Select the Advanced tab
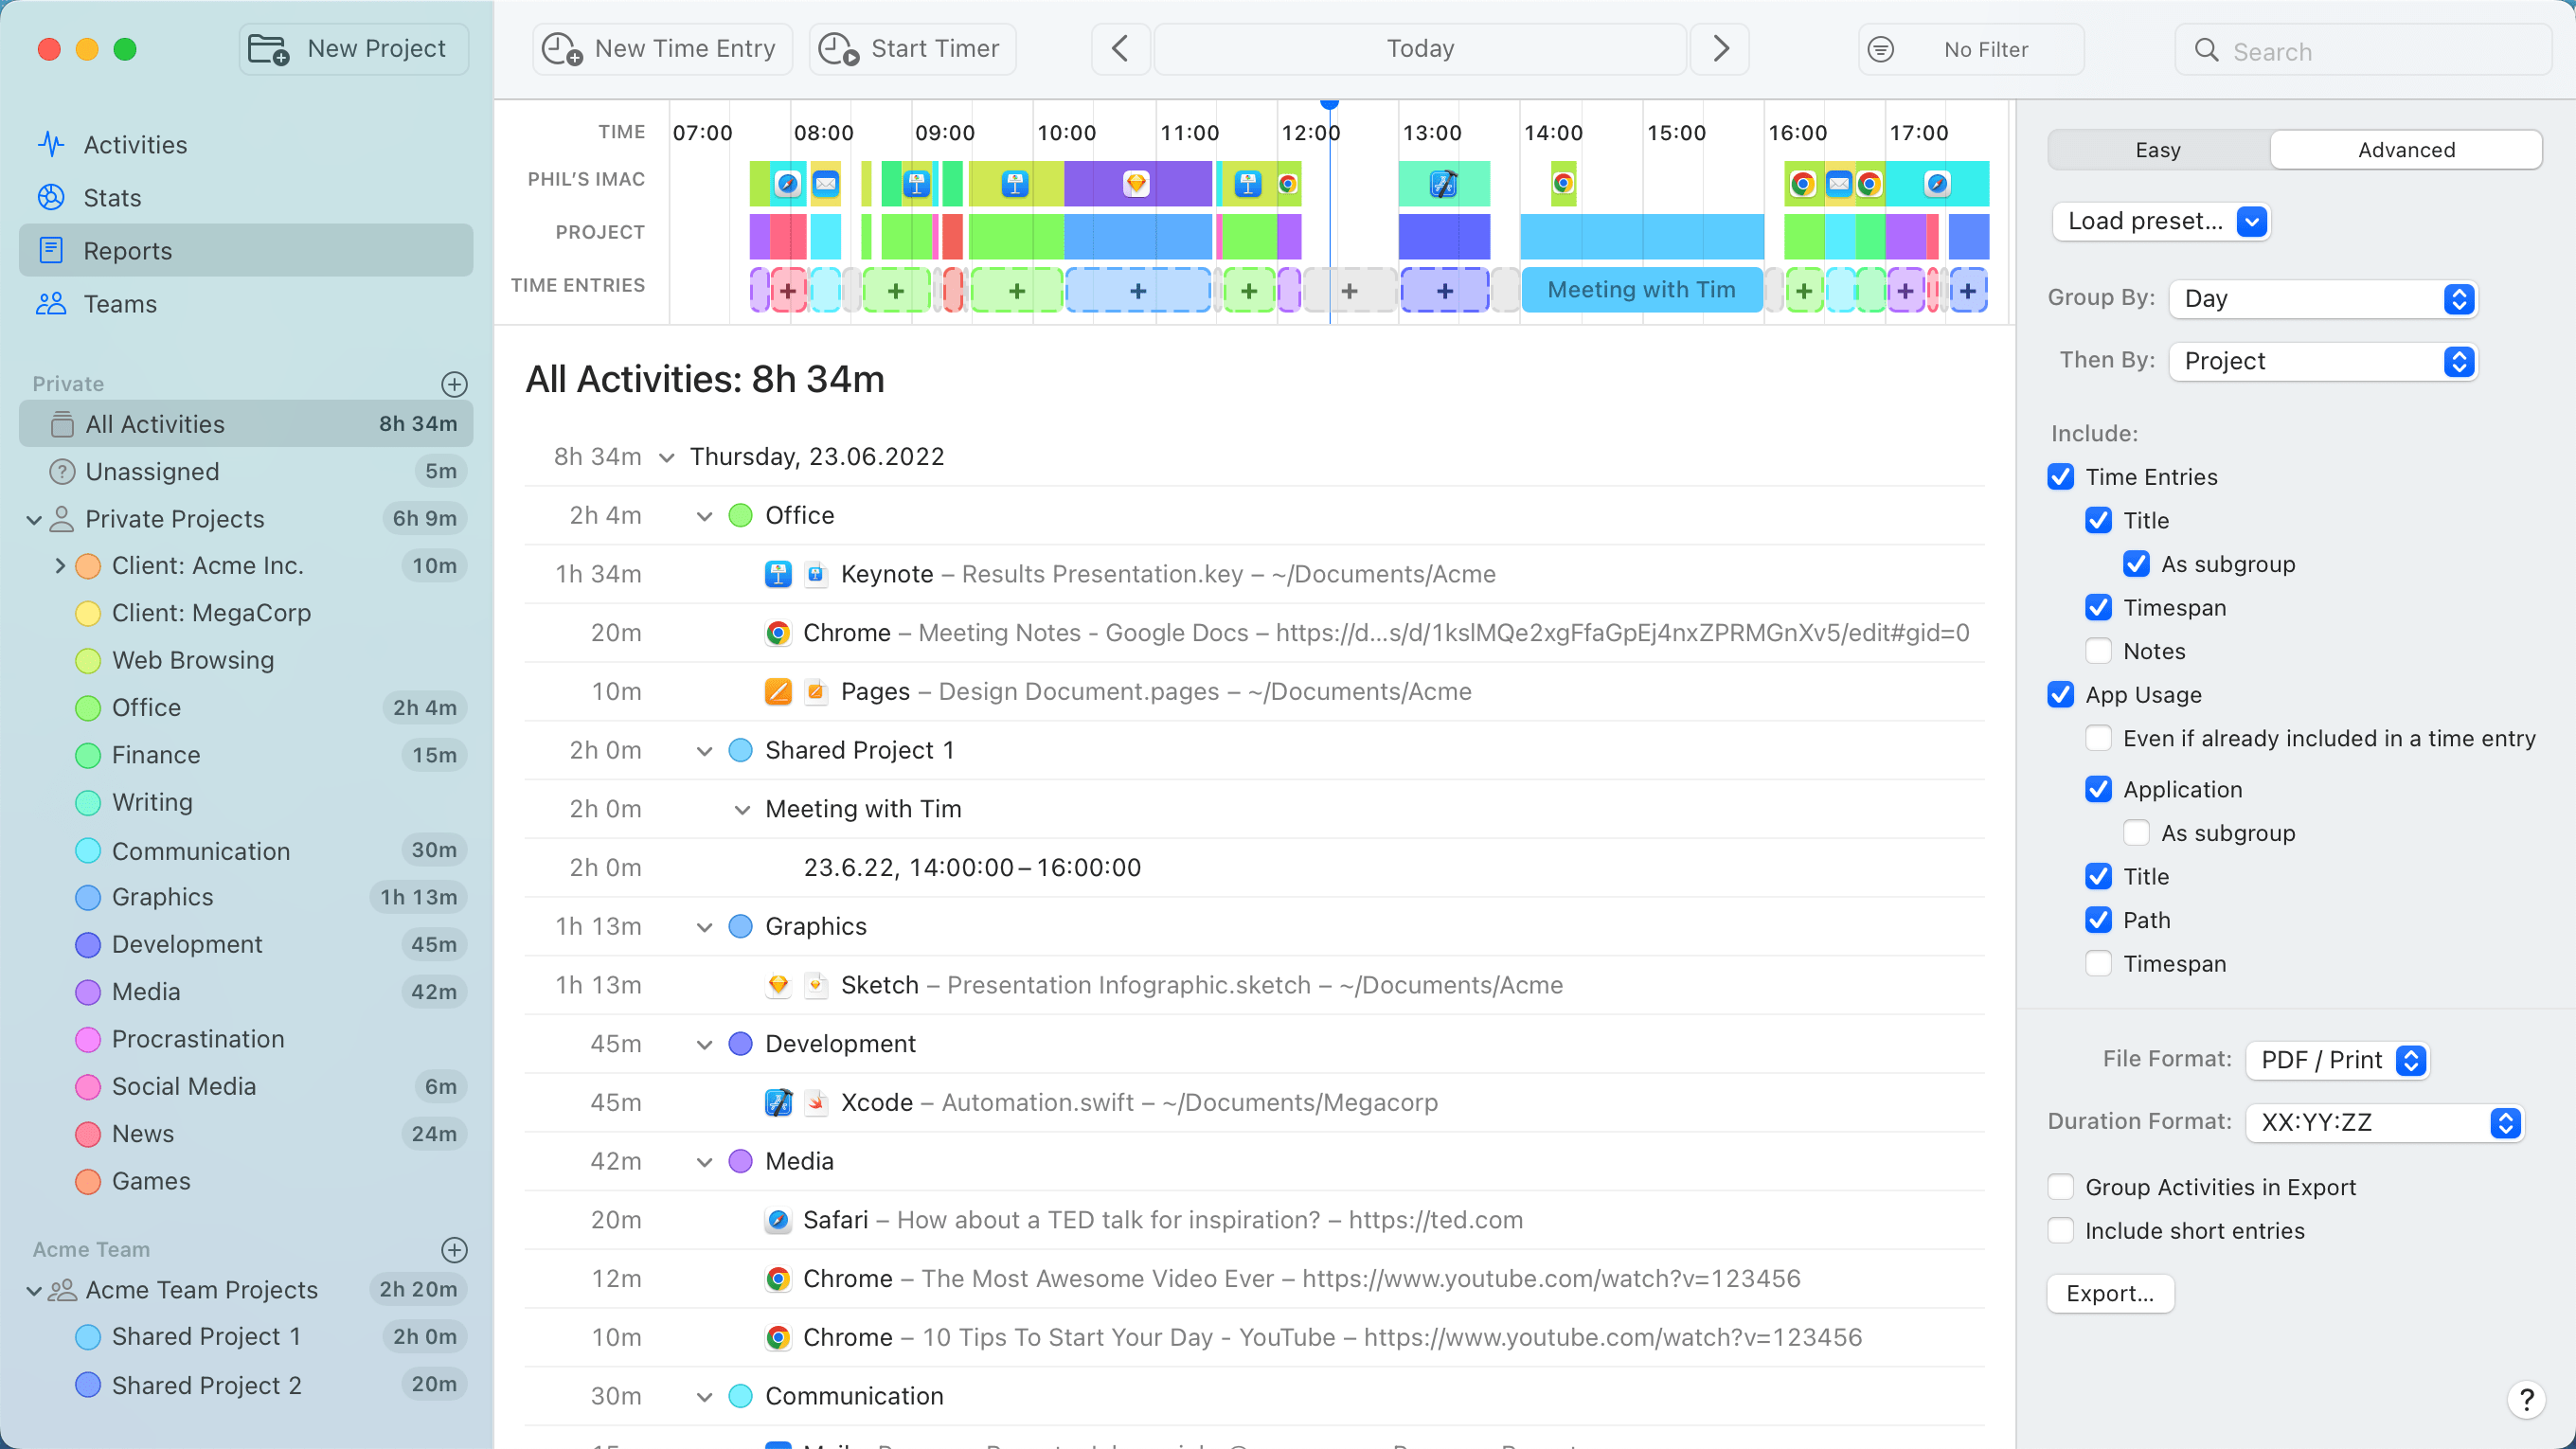Screen dimensions: 2576x1449 [x=2406, y=149]
